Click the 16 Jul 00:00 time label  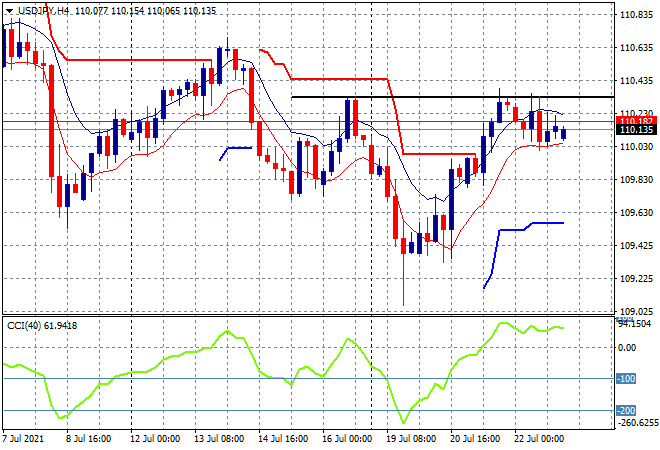point(347,439)
